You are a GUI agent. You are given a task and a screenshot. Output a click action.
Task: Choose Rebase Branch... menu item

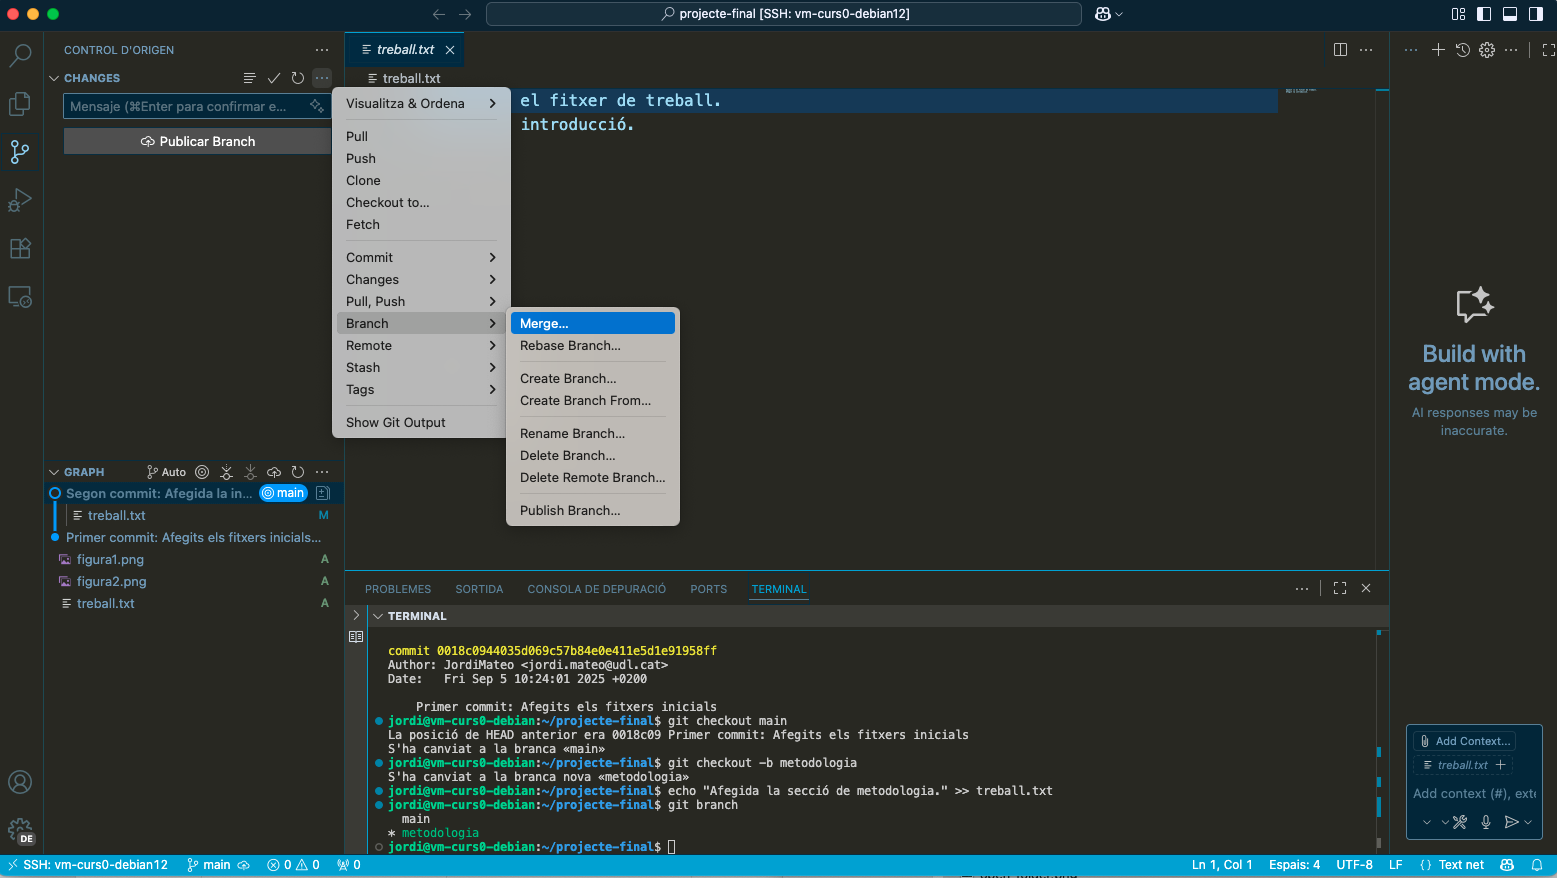point(593,345)
